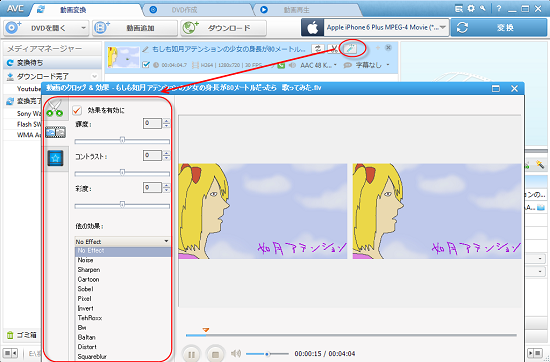Select highlighted No Effect list entry
Viewport: 550px width, 362px height.
point(123,251)
